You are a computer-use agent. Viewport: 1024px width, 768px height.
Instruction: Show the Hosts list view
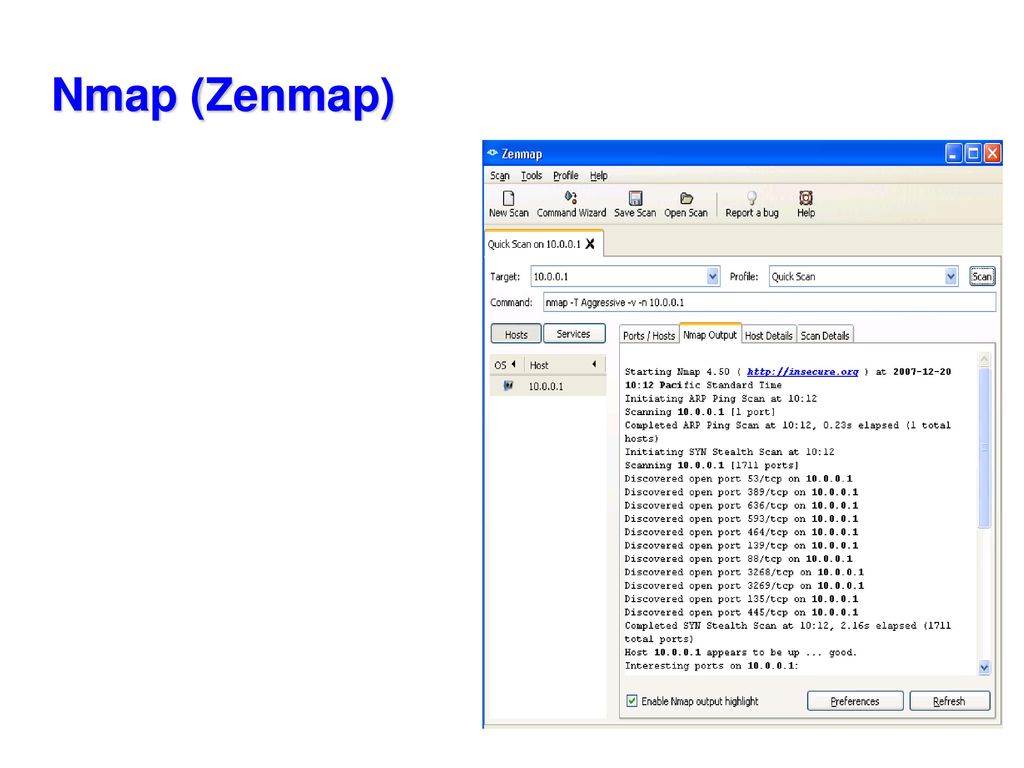point(516,334)
